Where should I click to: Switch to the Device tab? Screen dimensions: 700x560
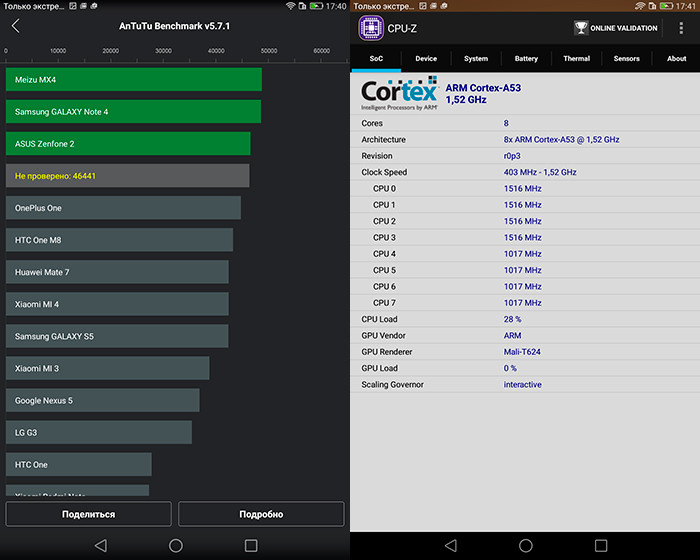coord(426,59)
